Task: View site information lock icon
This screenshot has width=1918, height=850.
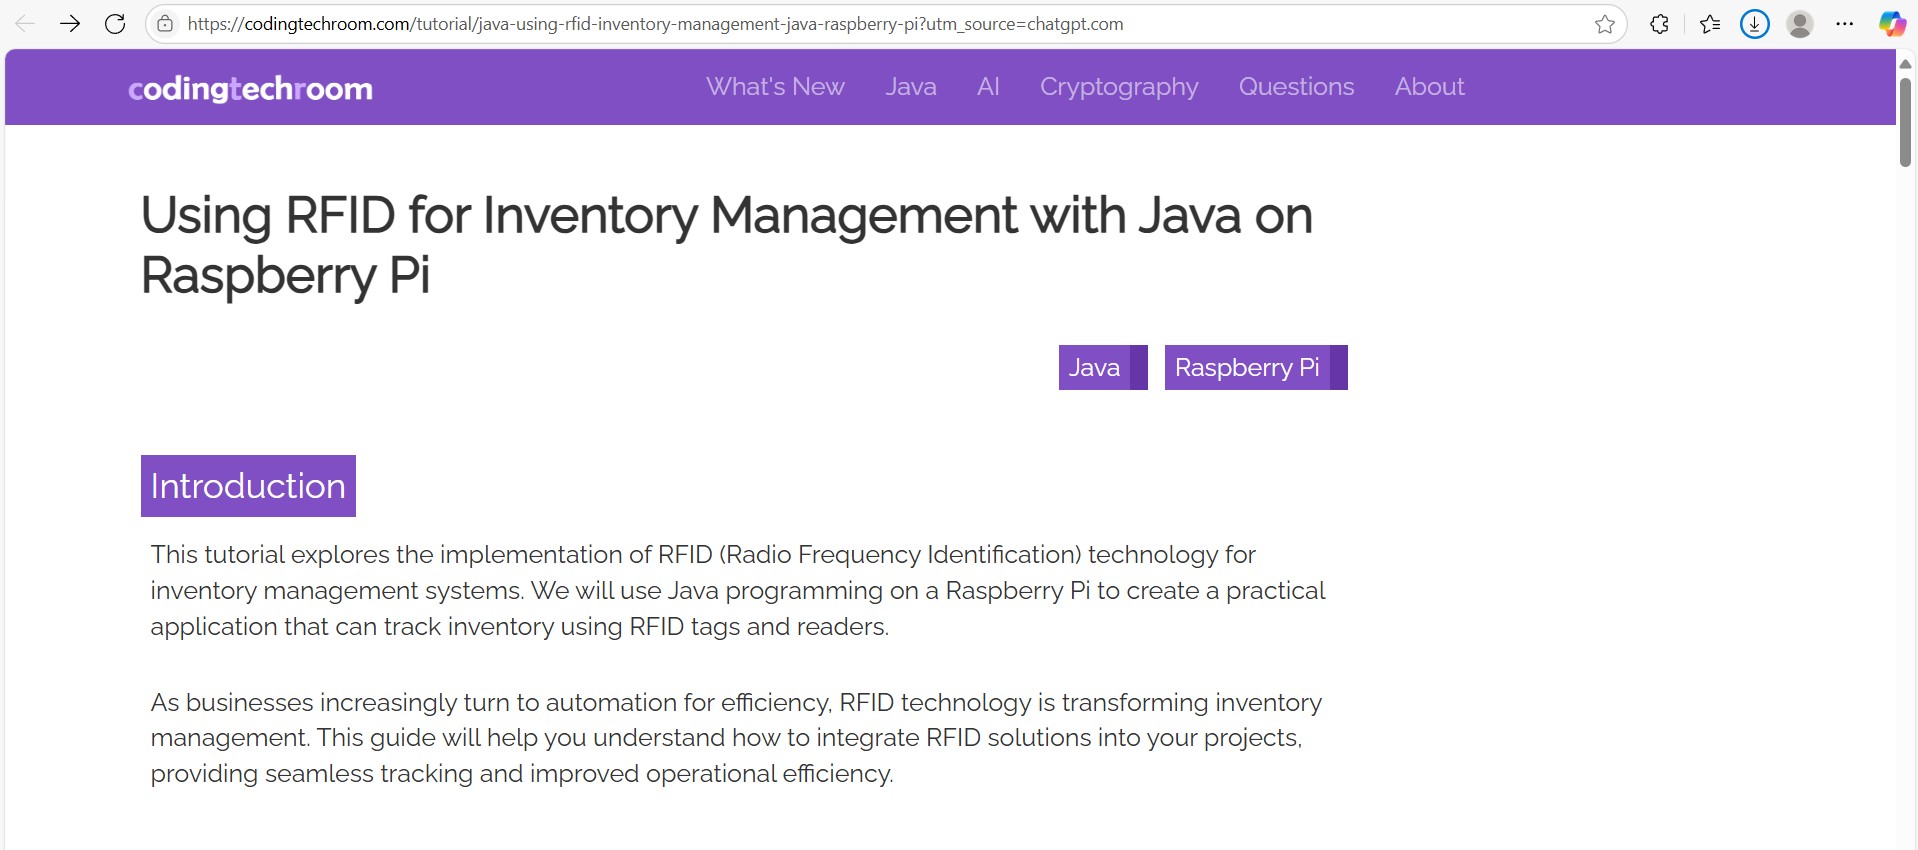Action: click(x=165, y=24)
